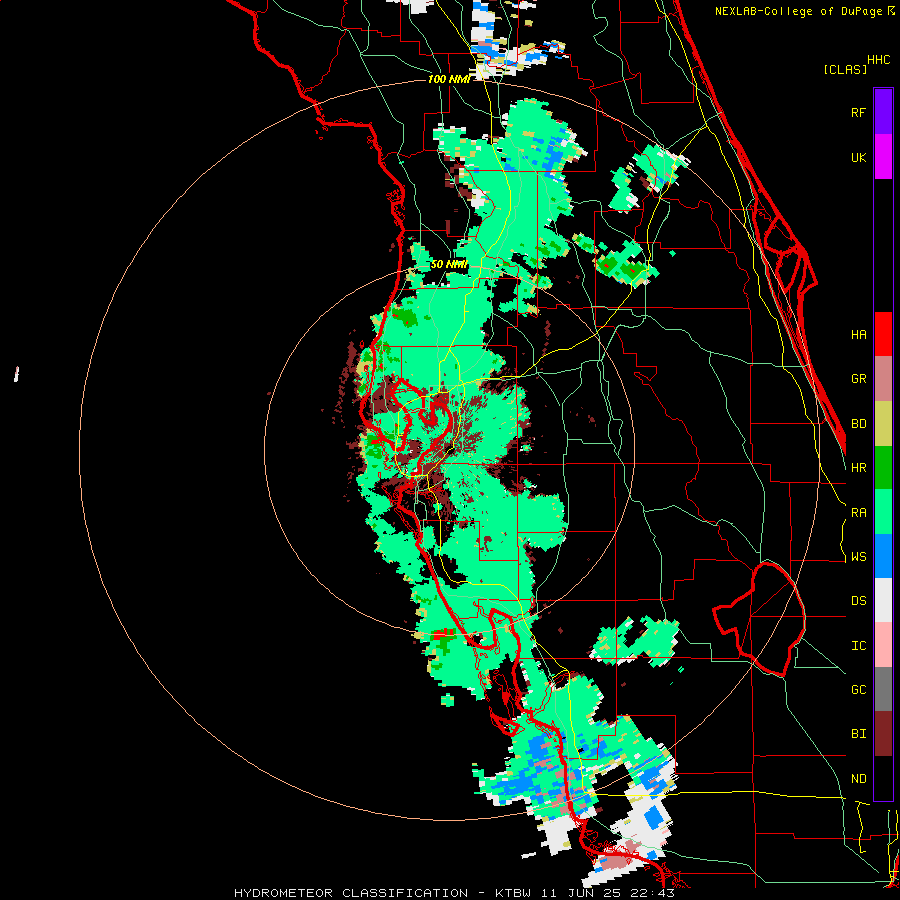Click the RA legend label
The width and height of the screenshot is (900, 900).
click(858, 513)
